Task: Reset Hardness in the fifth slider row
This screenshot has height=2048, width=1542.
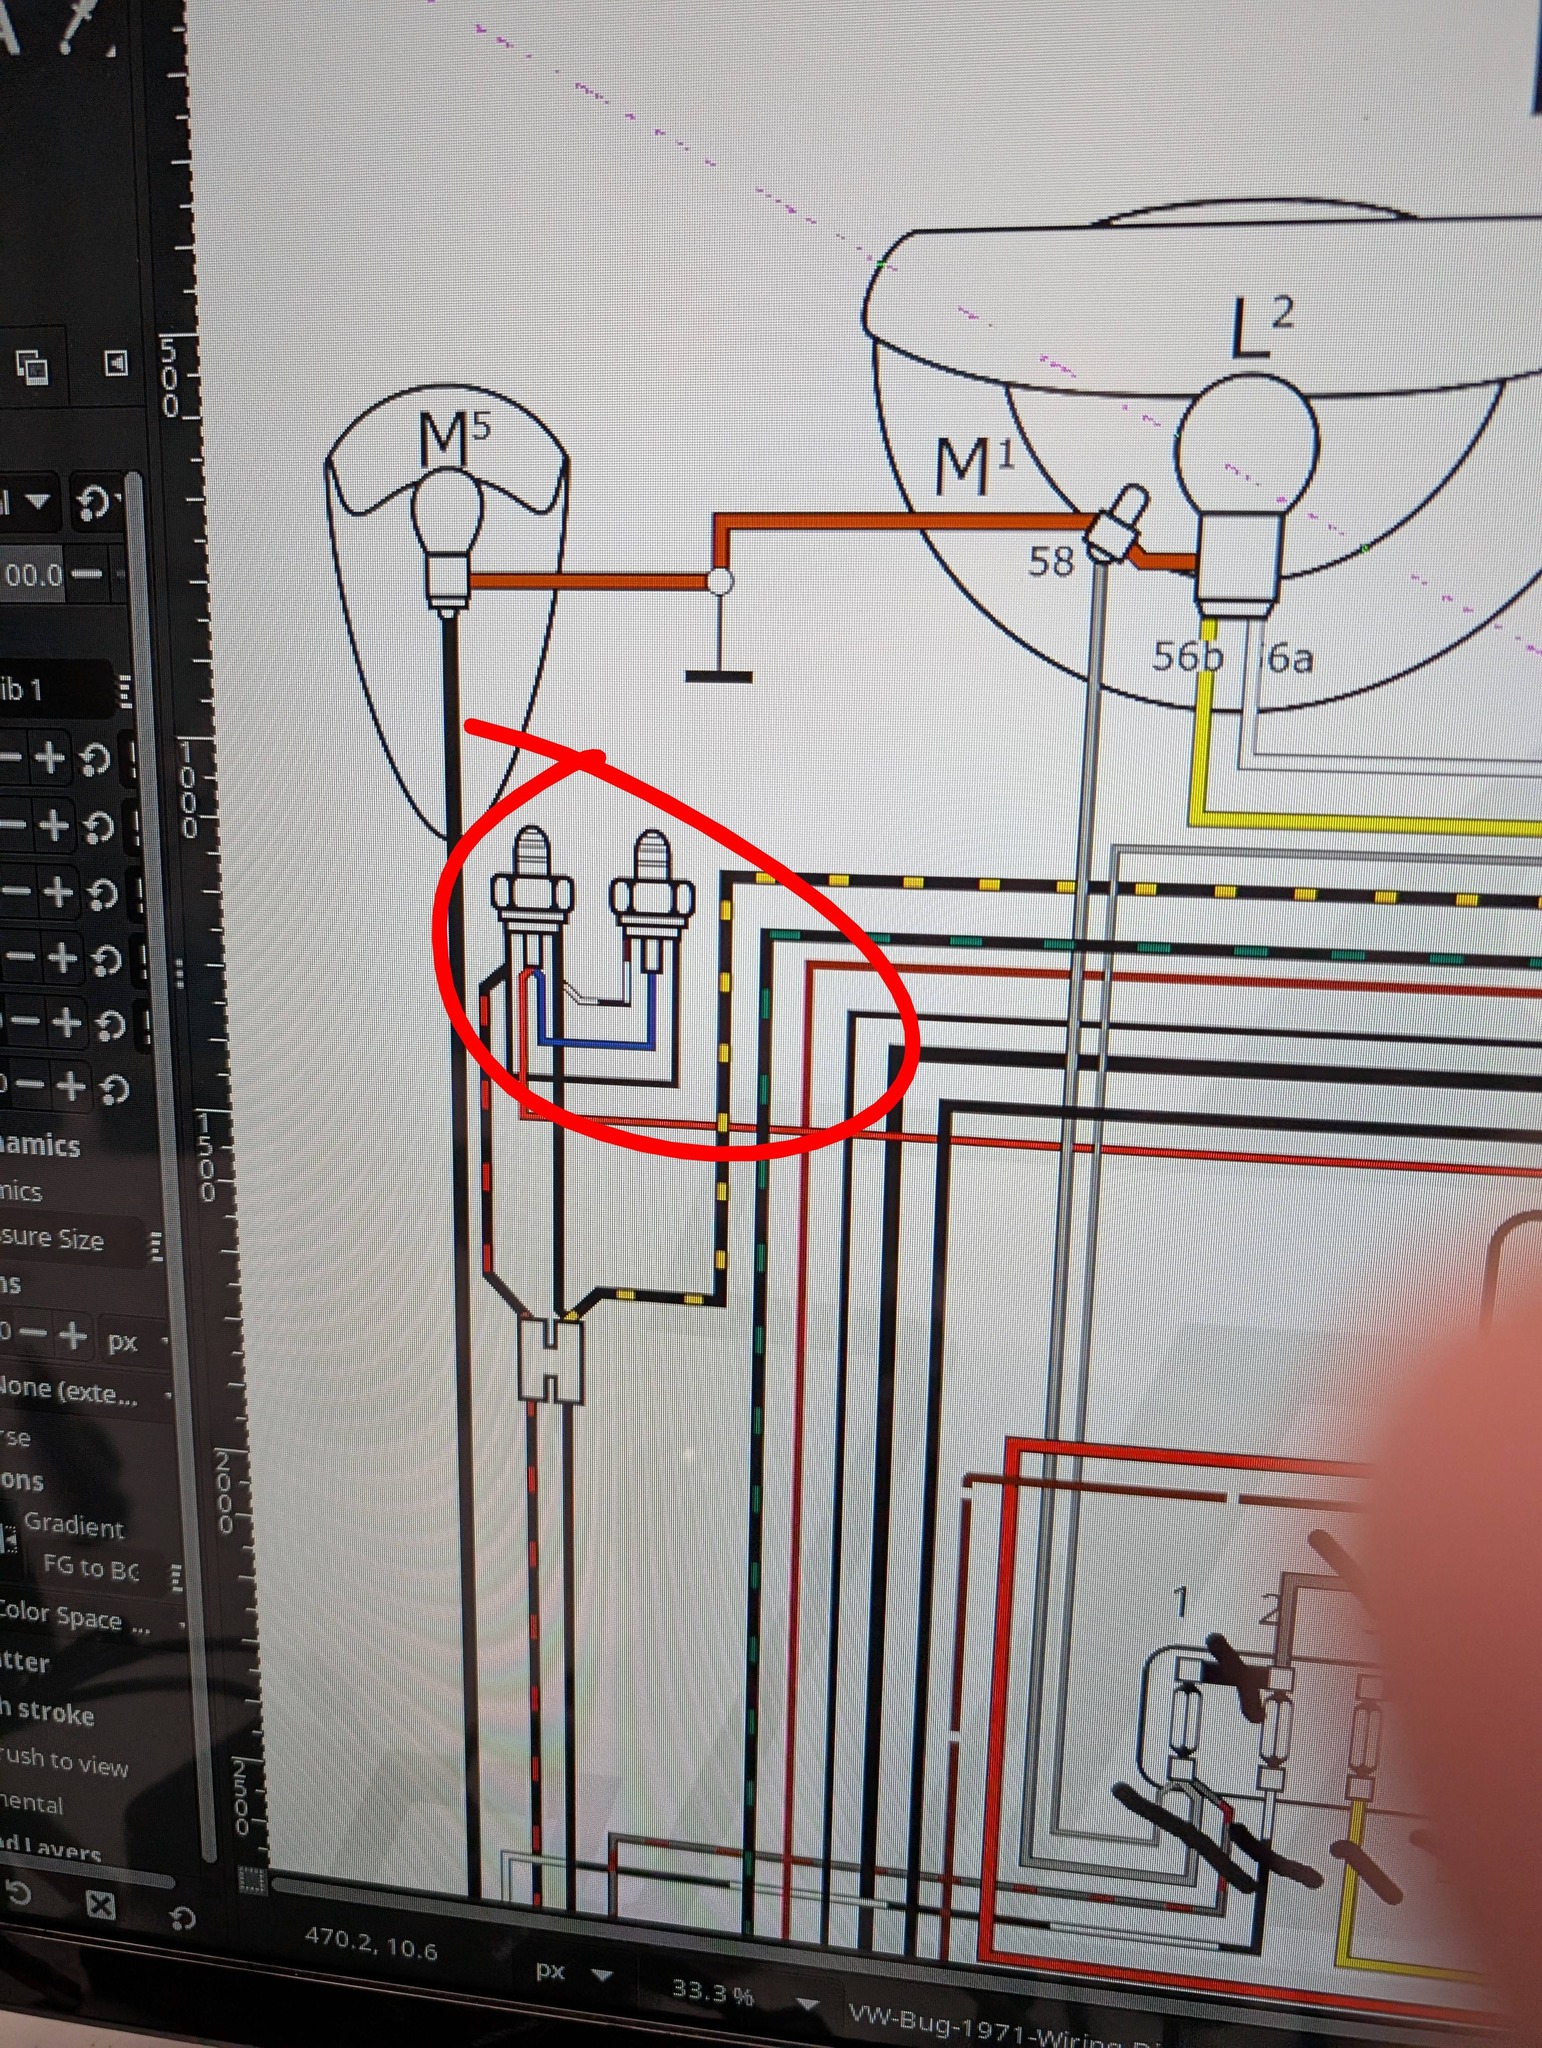Action: (x=110, y=1025)
